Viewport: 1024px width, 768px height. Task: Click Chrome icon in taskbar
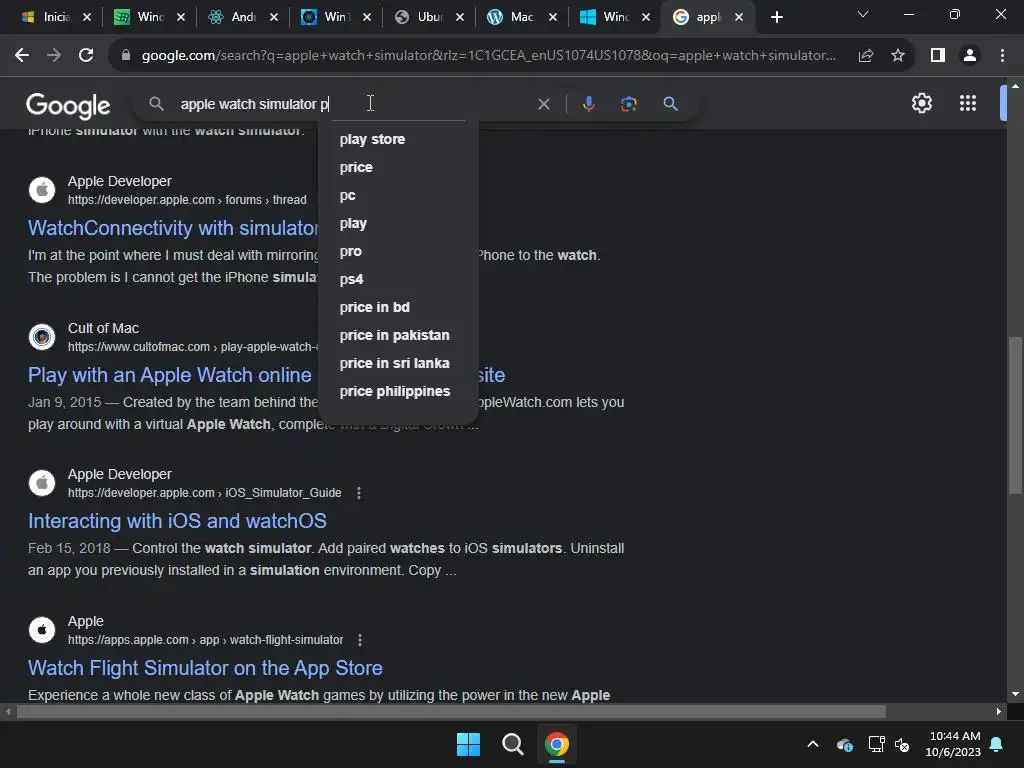(x=557, y=744)
